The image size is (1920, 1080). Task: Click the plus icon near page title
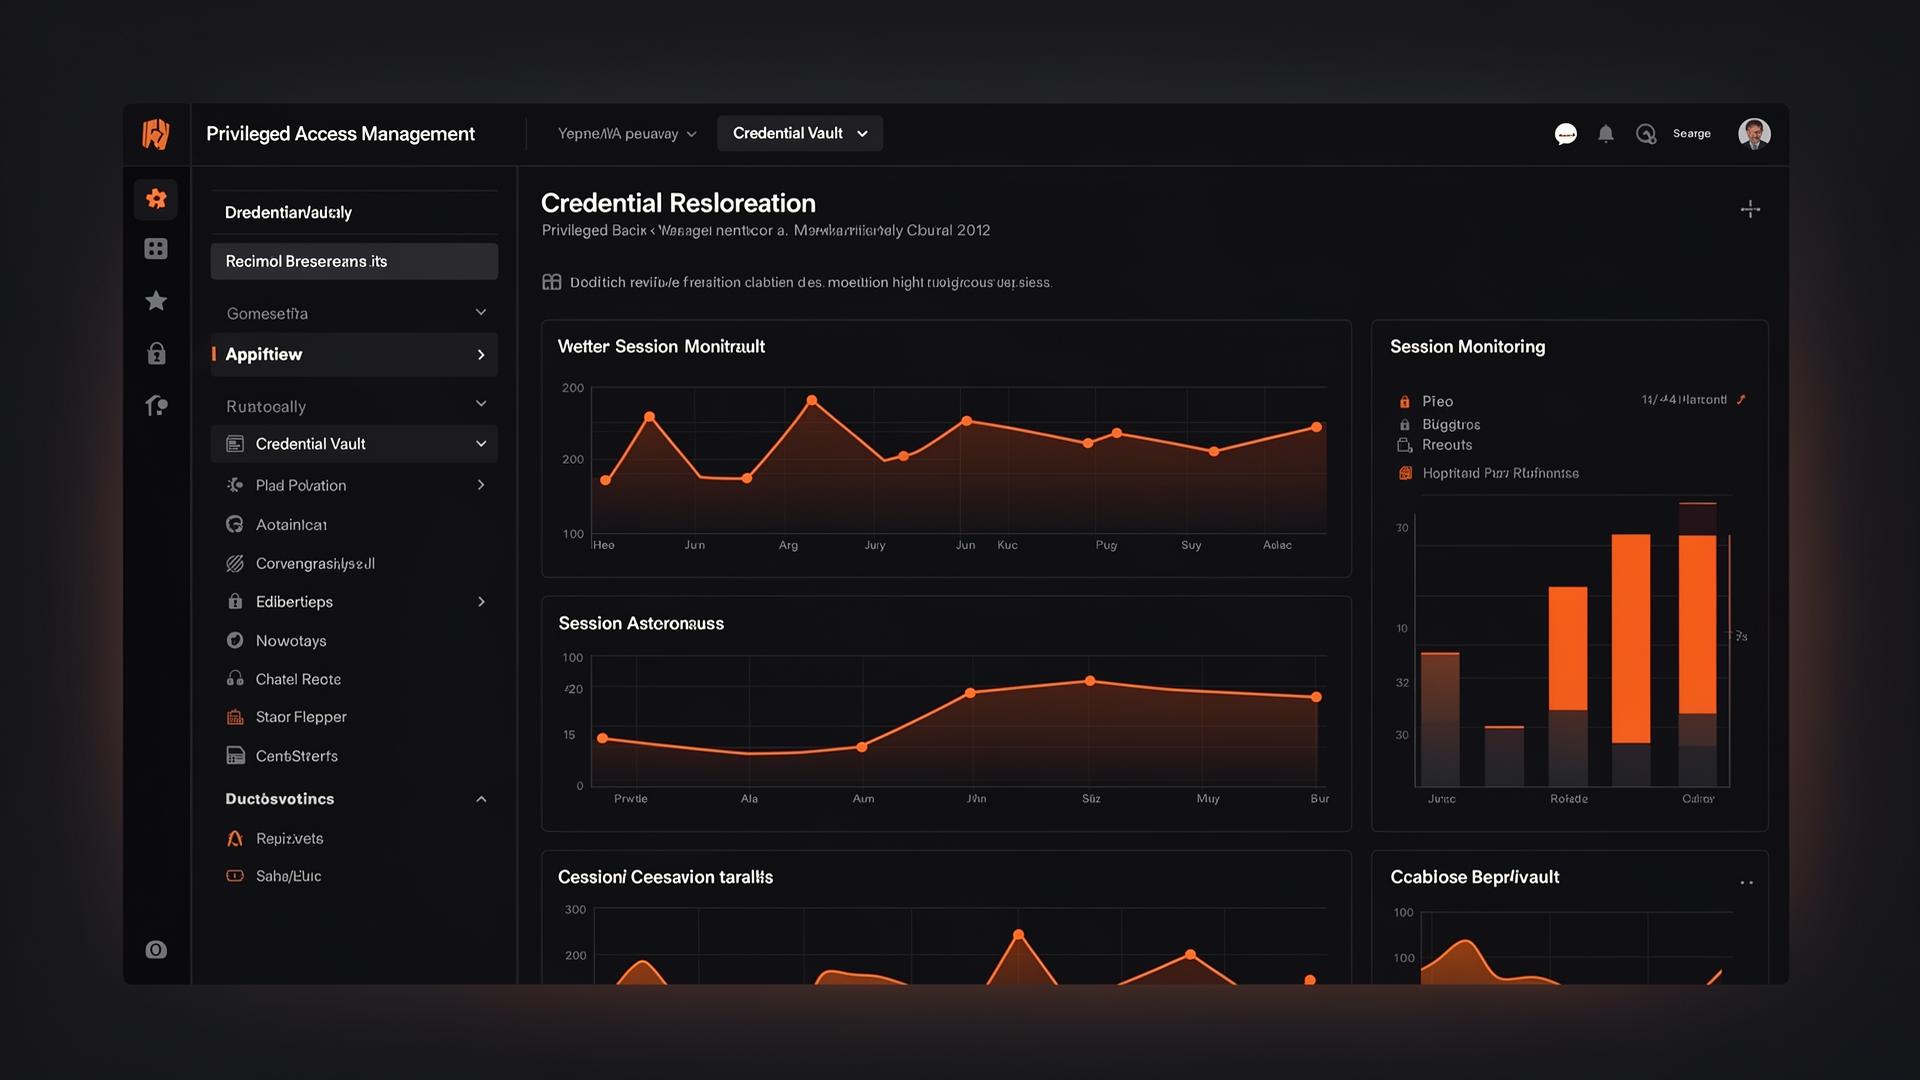(1750, 209)
